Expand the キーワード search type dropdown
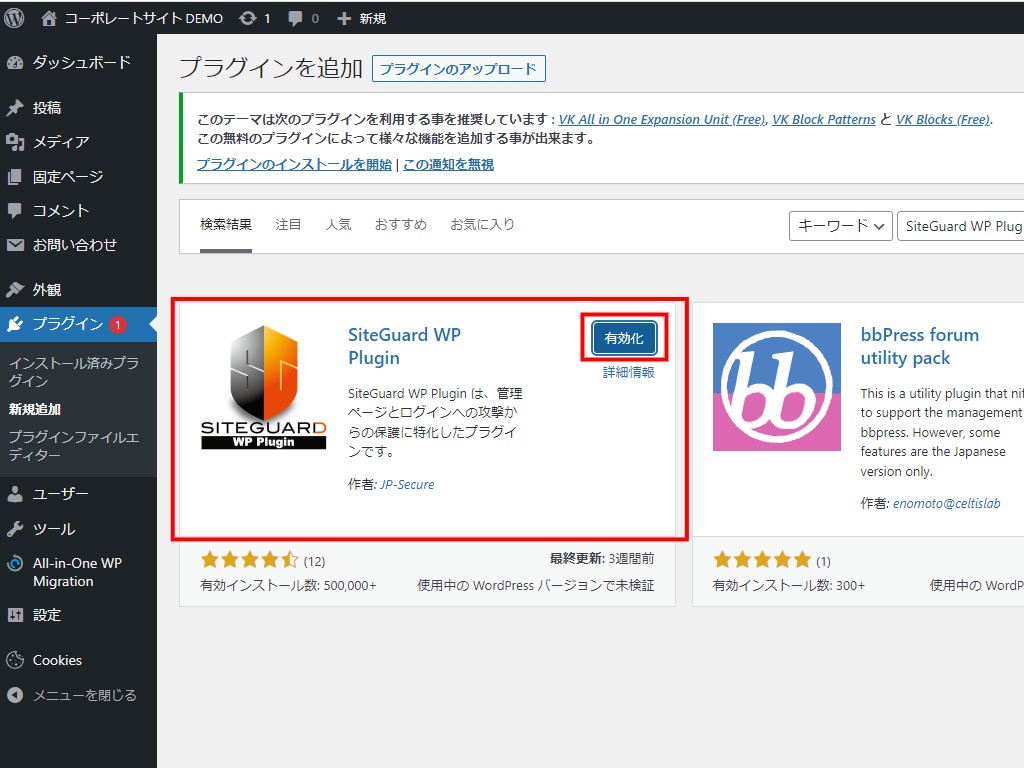 coord(840,226)
